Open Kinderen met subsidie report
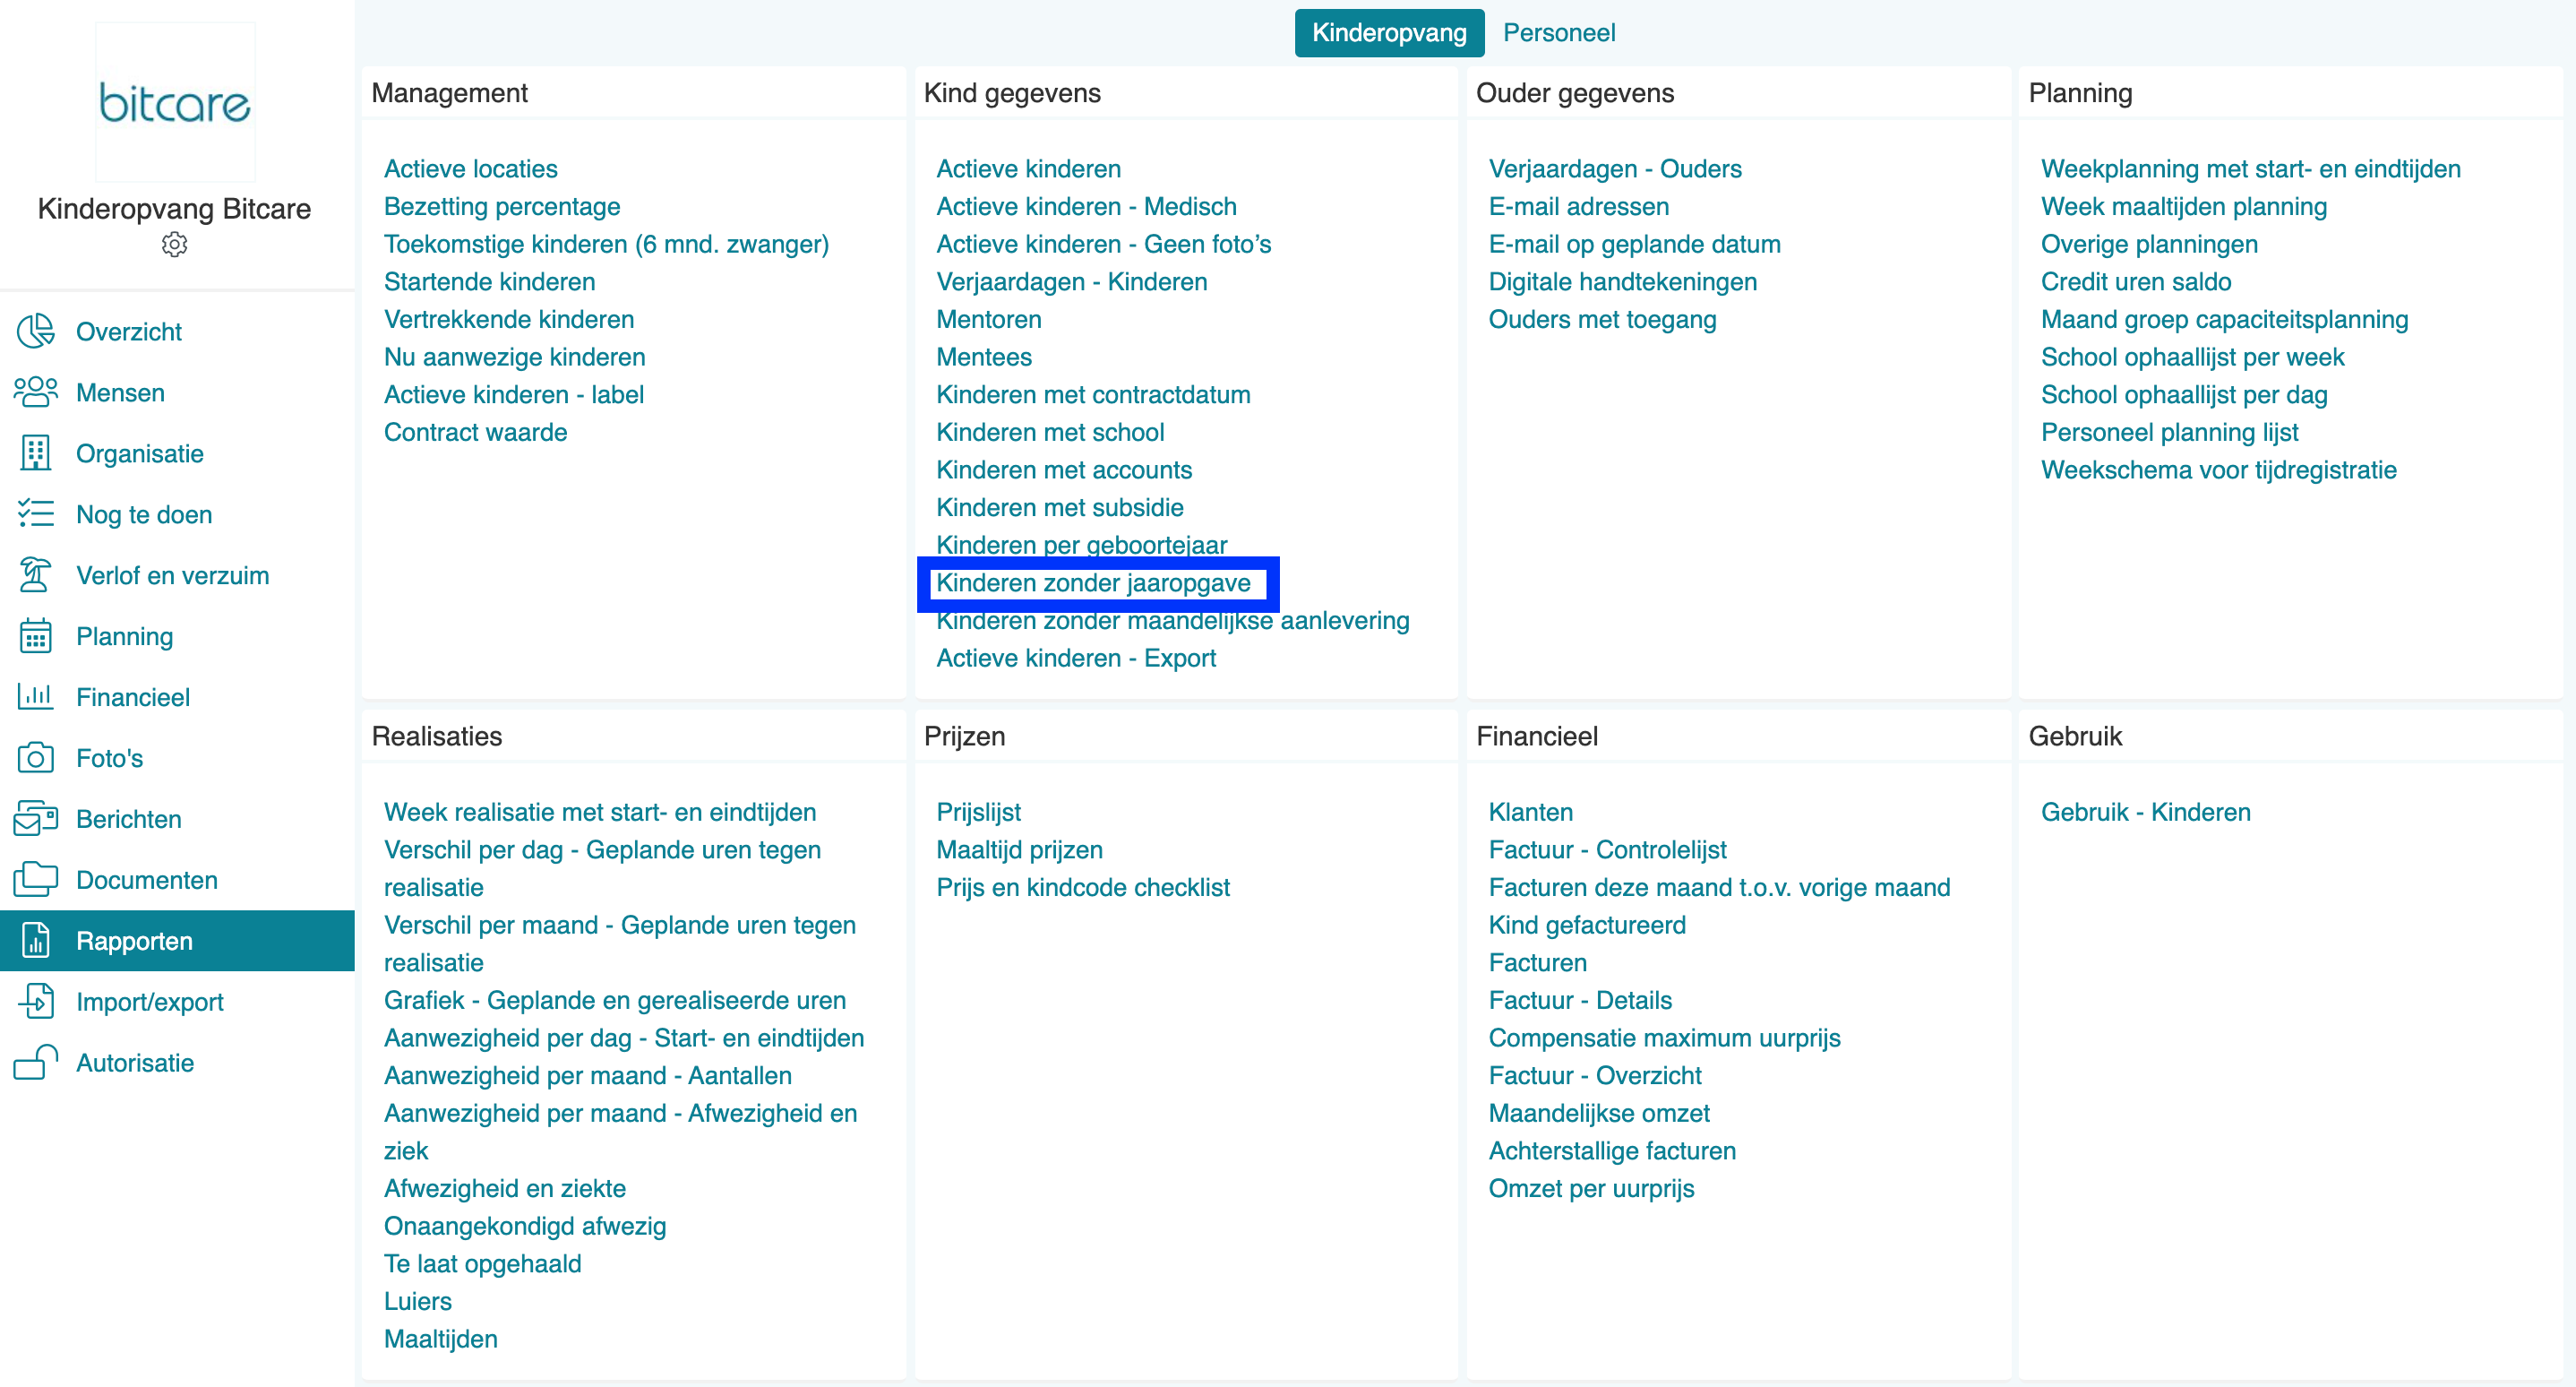 1060,508
